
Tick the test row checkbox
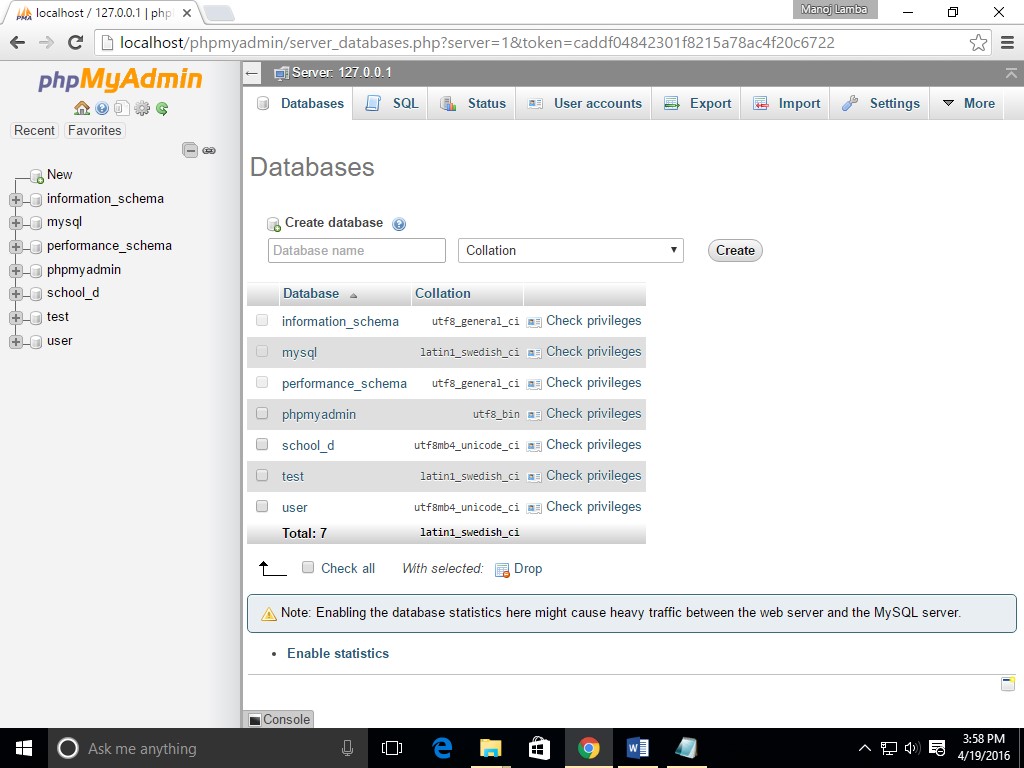(262, 475)
